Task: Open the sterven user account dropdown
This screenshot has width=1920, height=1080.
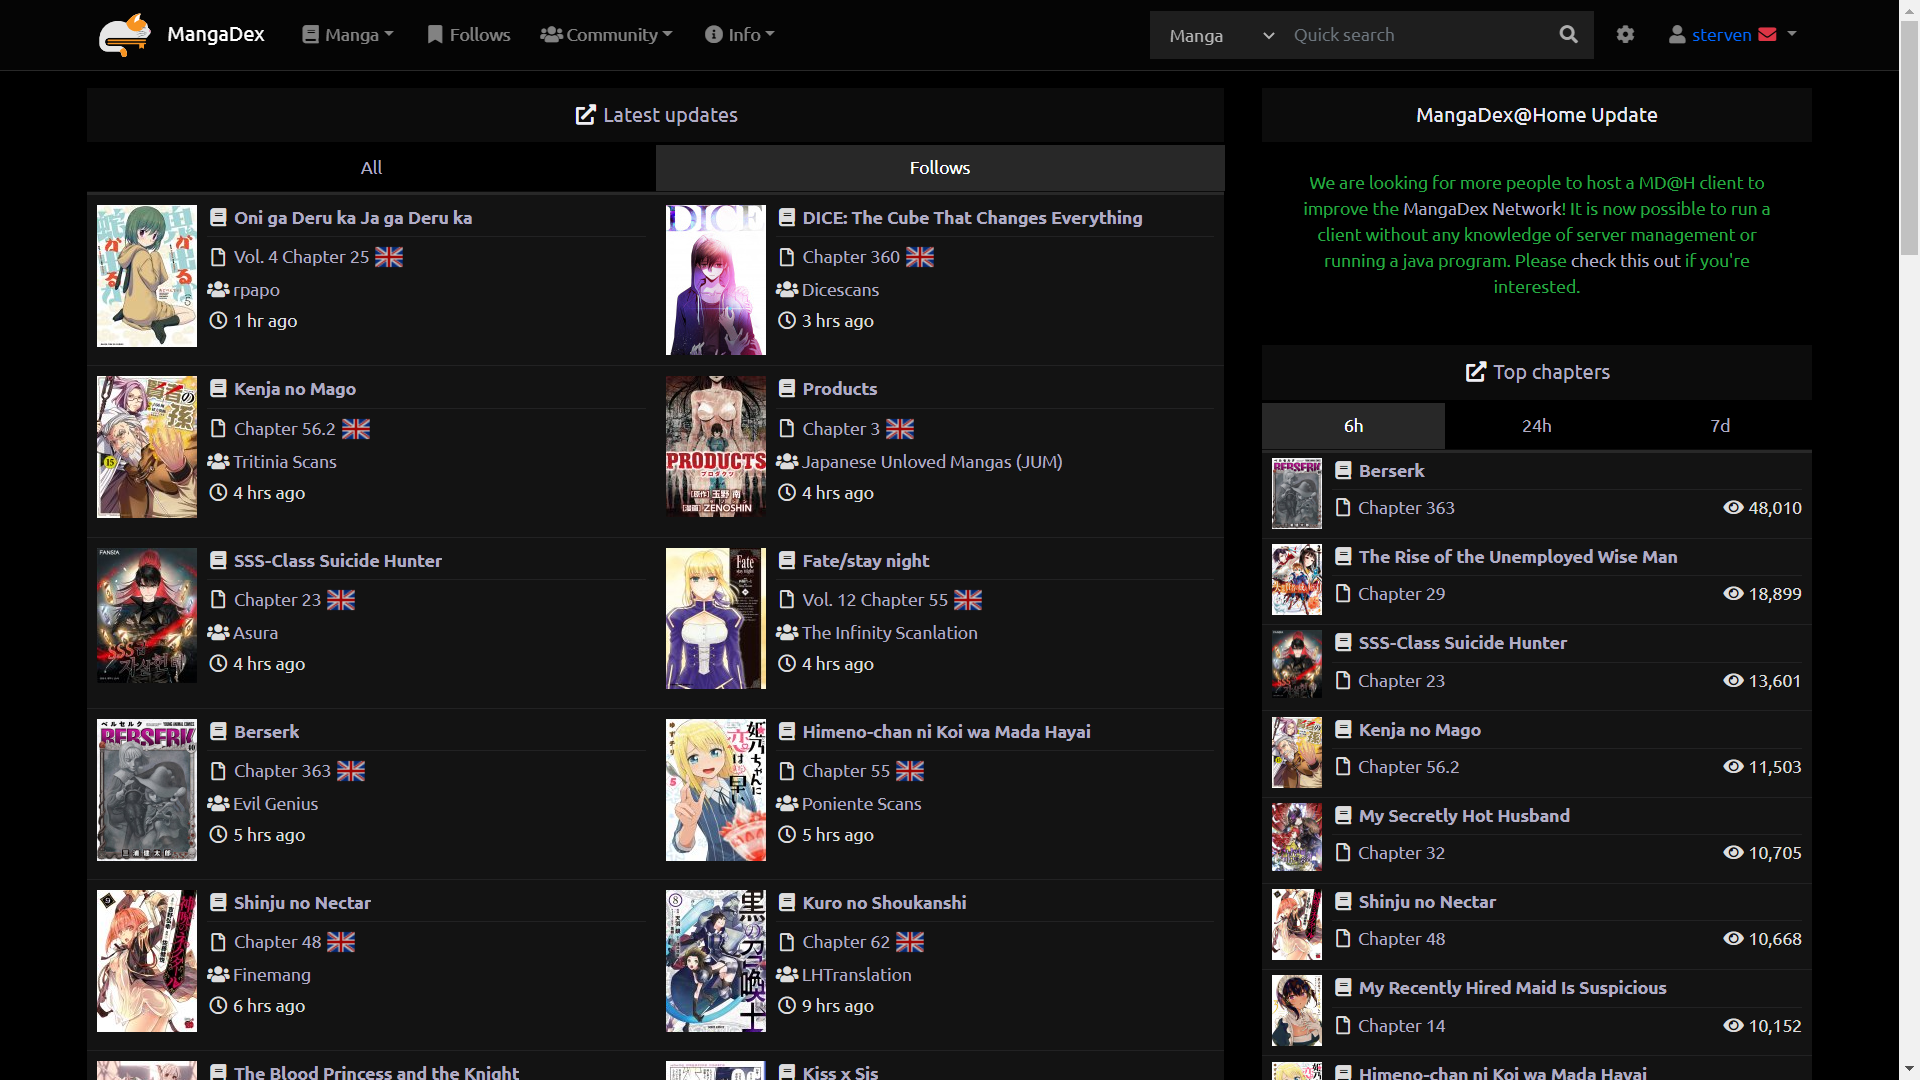Action: point(1733,35)
